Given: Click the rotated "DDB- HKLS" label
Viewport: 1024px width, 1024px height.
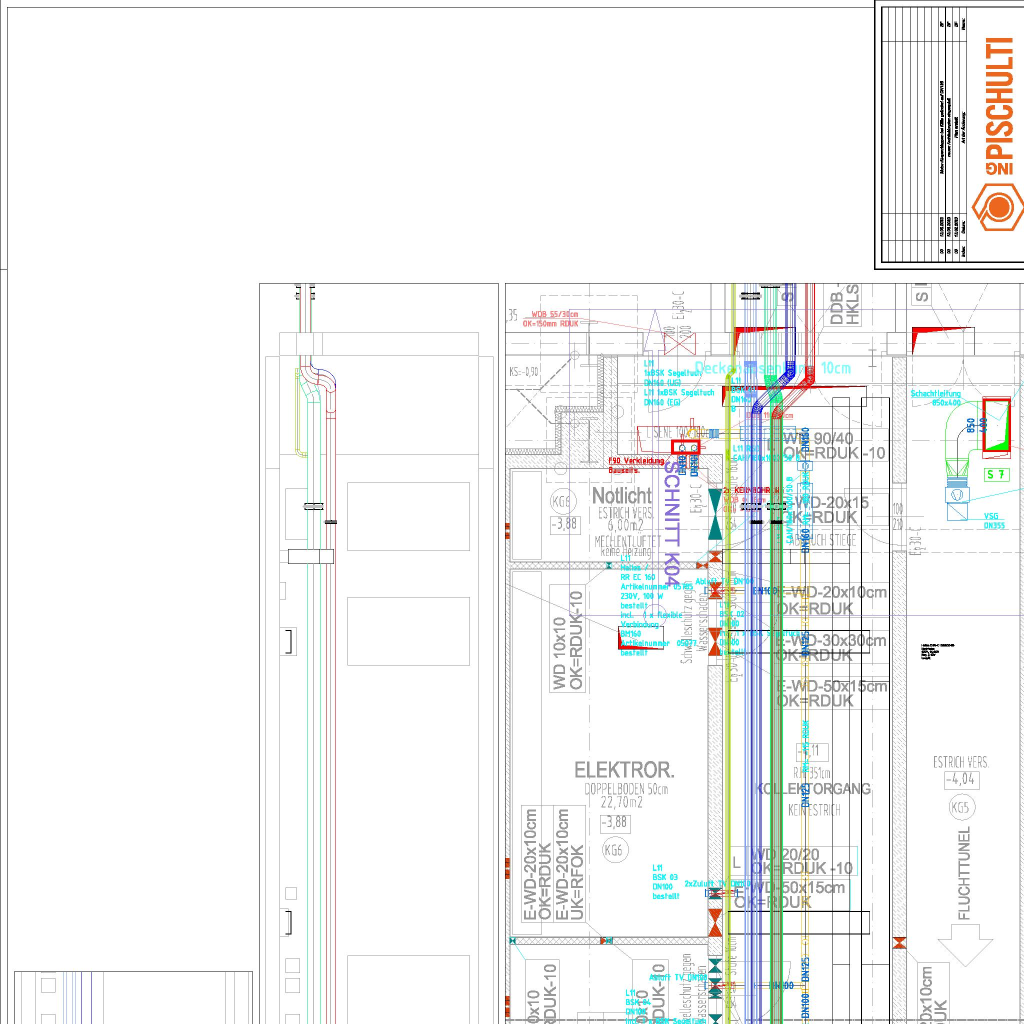Looking at the screenshot, I should pos(844,304).
